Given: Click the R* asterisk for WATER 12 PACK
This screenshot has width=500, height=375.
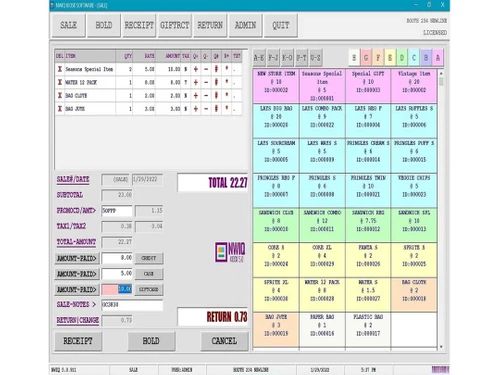Looking at the screenshot, I should tap(227, 82).
